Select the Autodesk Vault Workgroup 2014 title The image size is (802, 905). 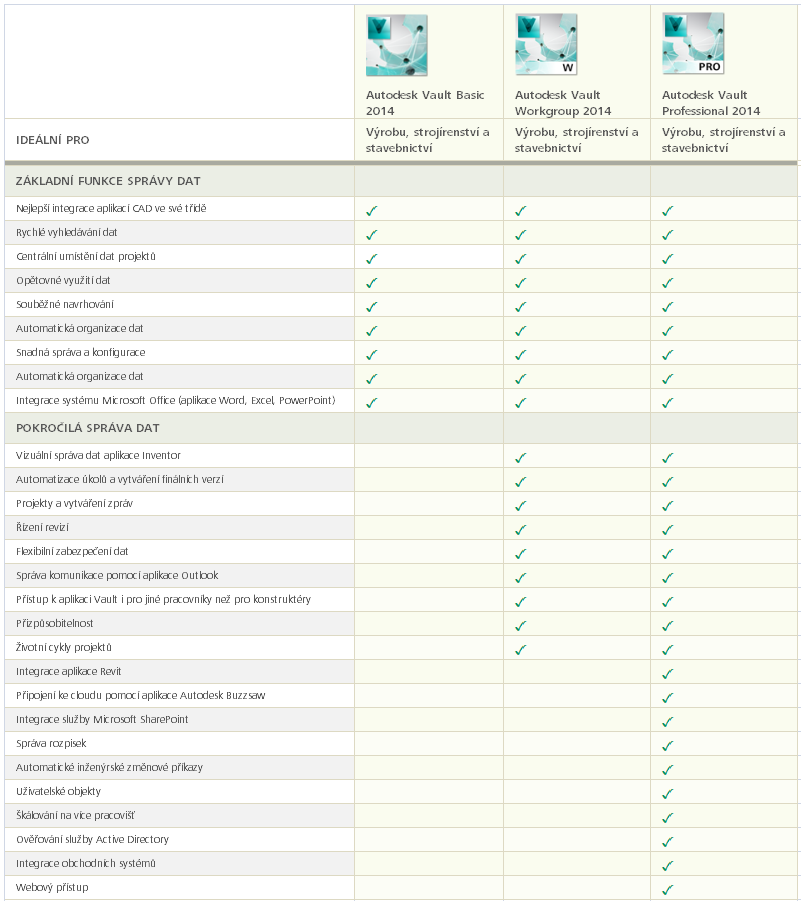tap(563, 103)
